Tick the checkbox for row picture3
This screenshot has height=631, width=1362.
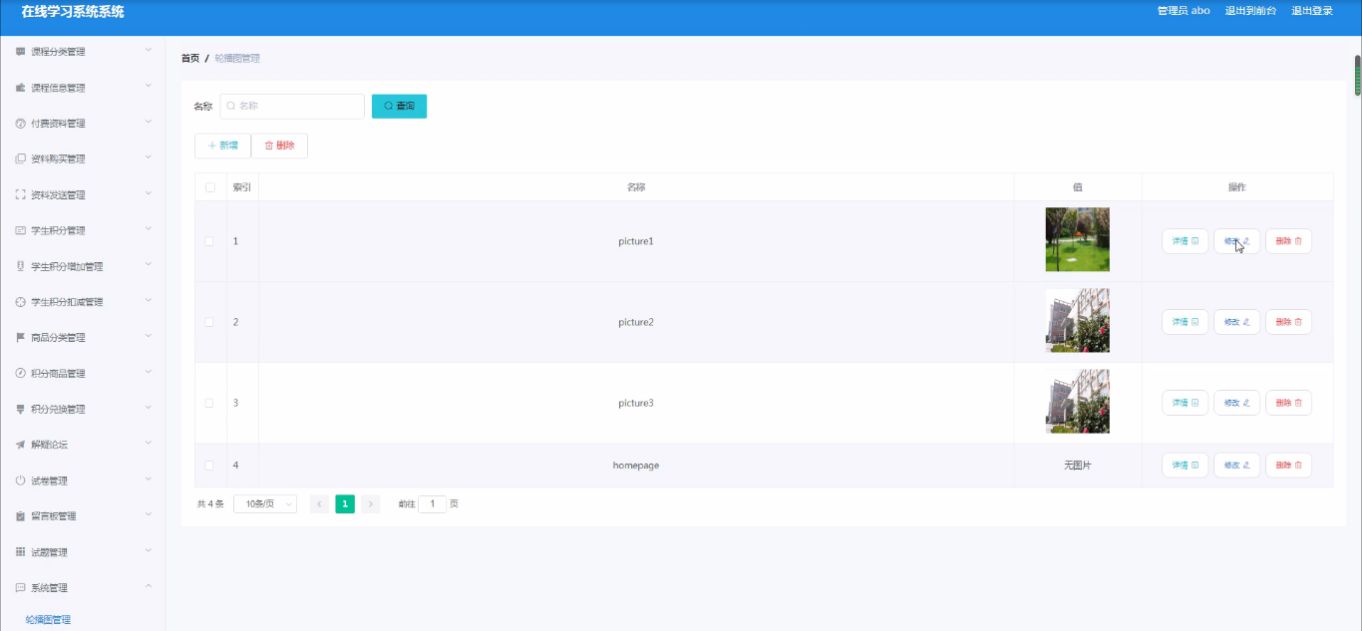pos(210,403)
